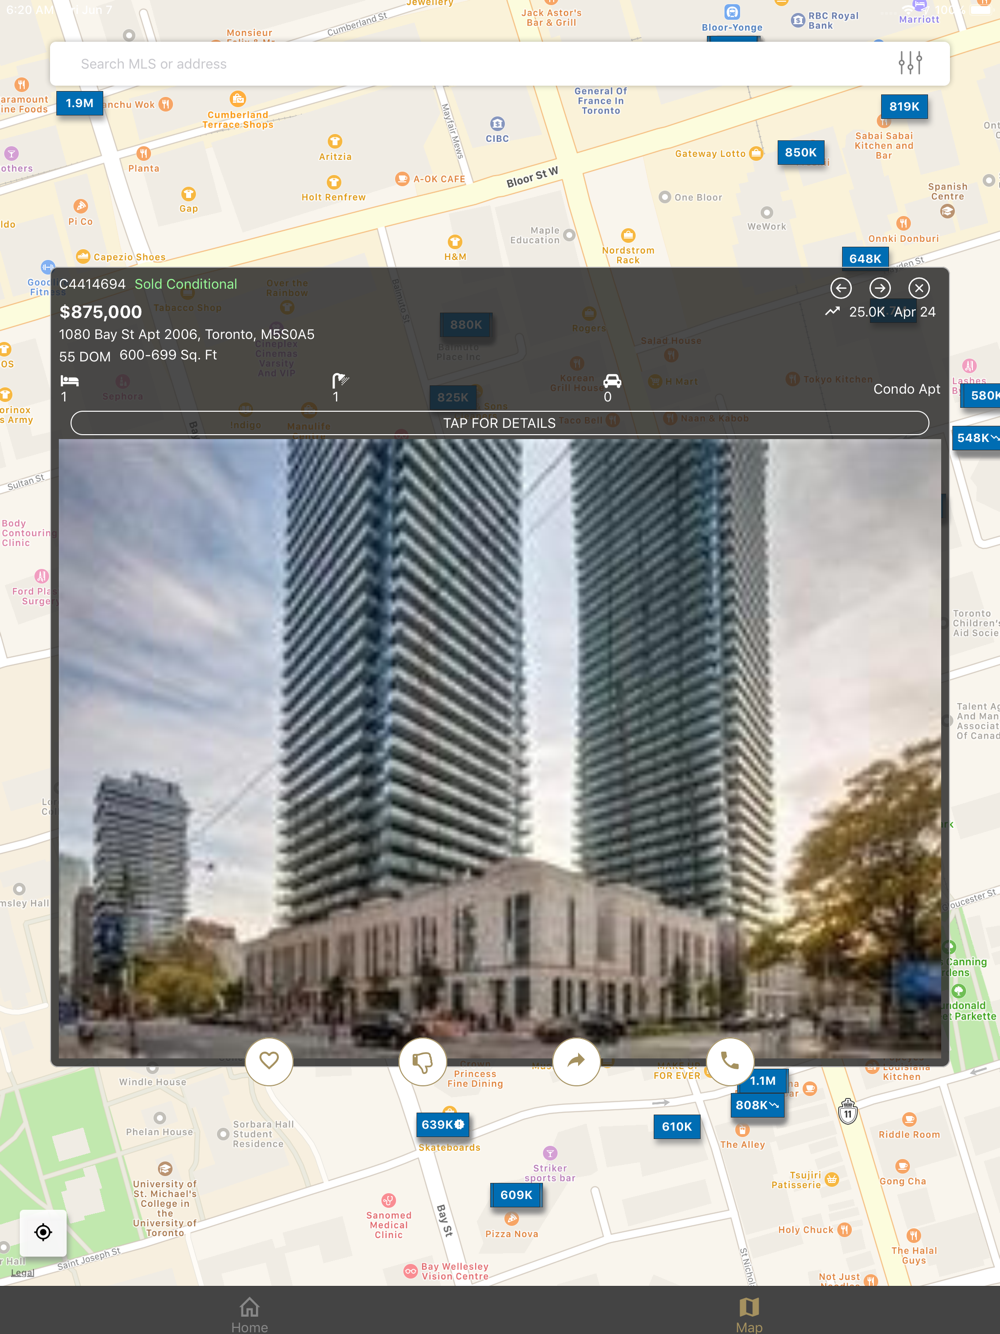The image size is (1000, 1334).
Task: Open the 609K listing marker
Action: point(516,1195)
